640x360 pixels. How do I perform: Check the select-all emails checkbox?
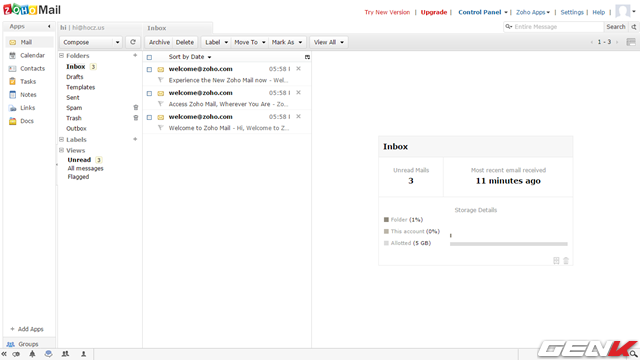(149, 57)
